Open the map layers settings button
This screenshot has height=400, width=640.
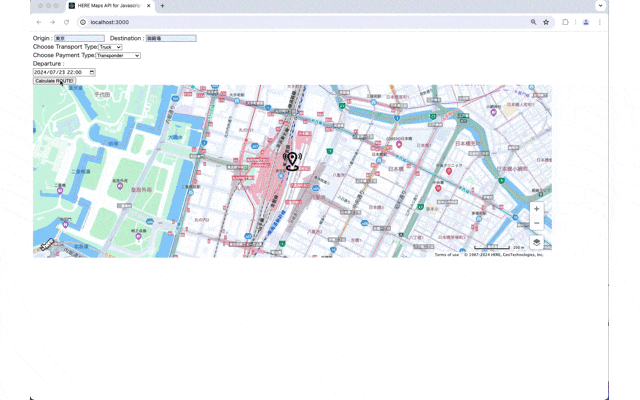point(536,242)
